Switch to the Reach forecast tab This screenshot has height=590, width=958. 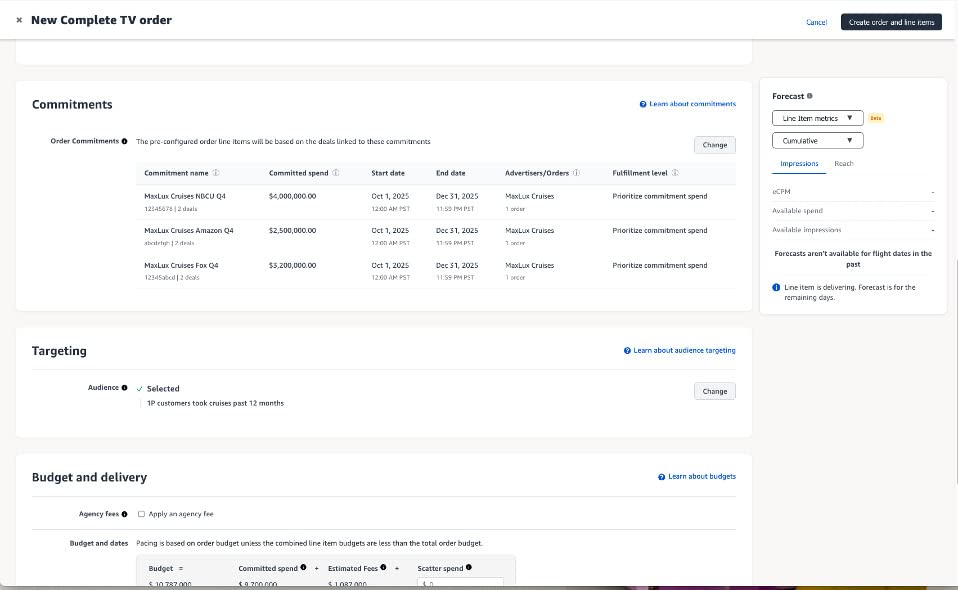pyautogui.click(x=843, y=164)
